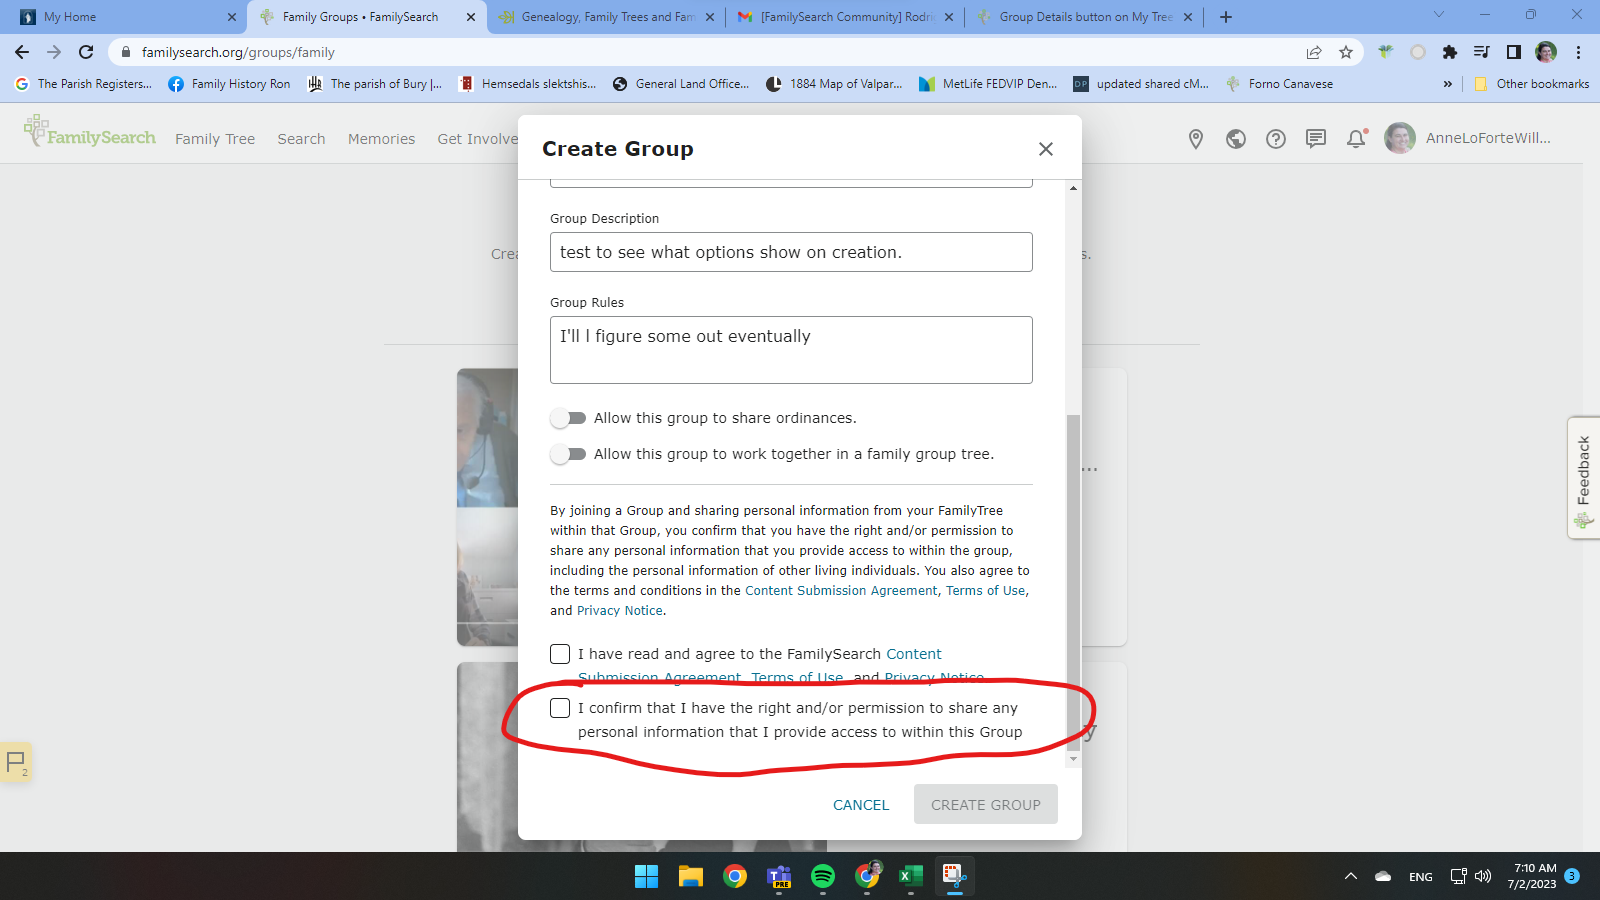The height and width of the screenshot is (900, 1600).
Task: Open the General Land Office bookmark
Action: click(x=681, y=84)
